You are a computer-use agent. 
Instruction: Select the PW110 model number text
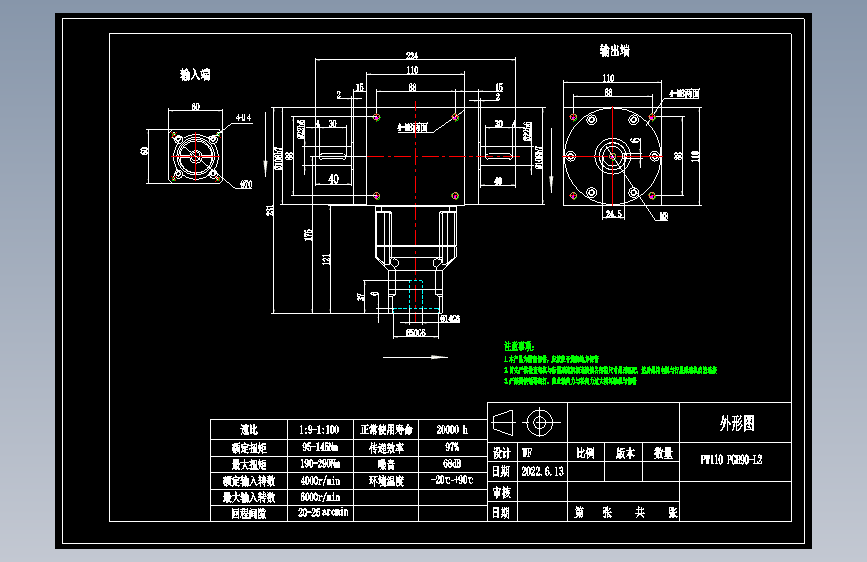coord(731,460)
